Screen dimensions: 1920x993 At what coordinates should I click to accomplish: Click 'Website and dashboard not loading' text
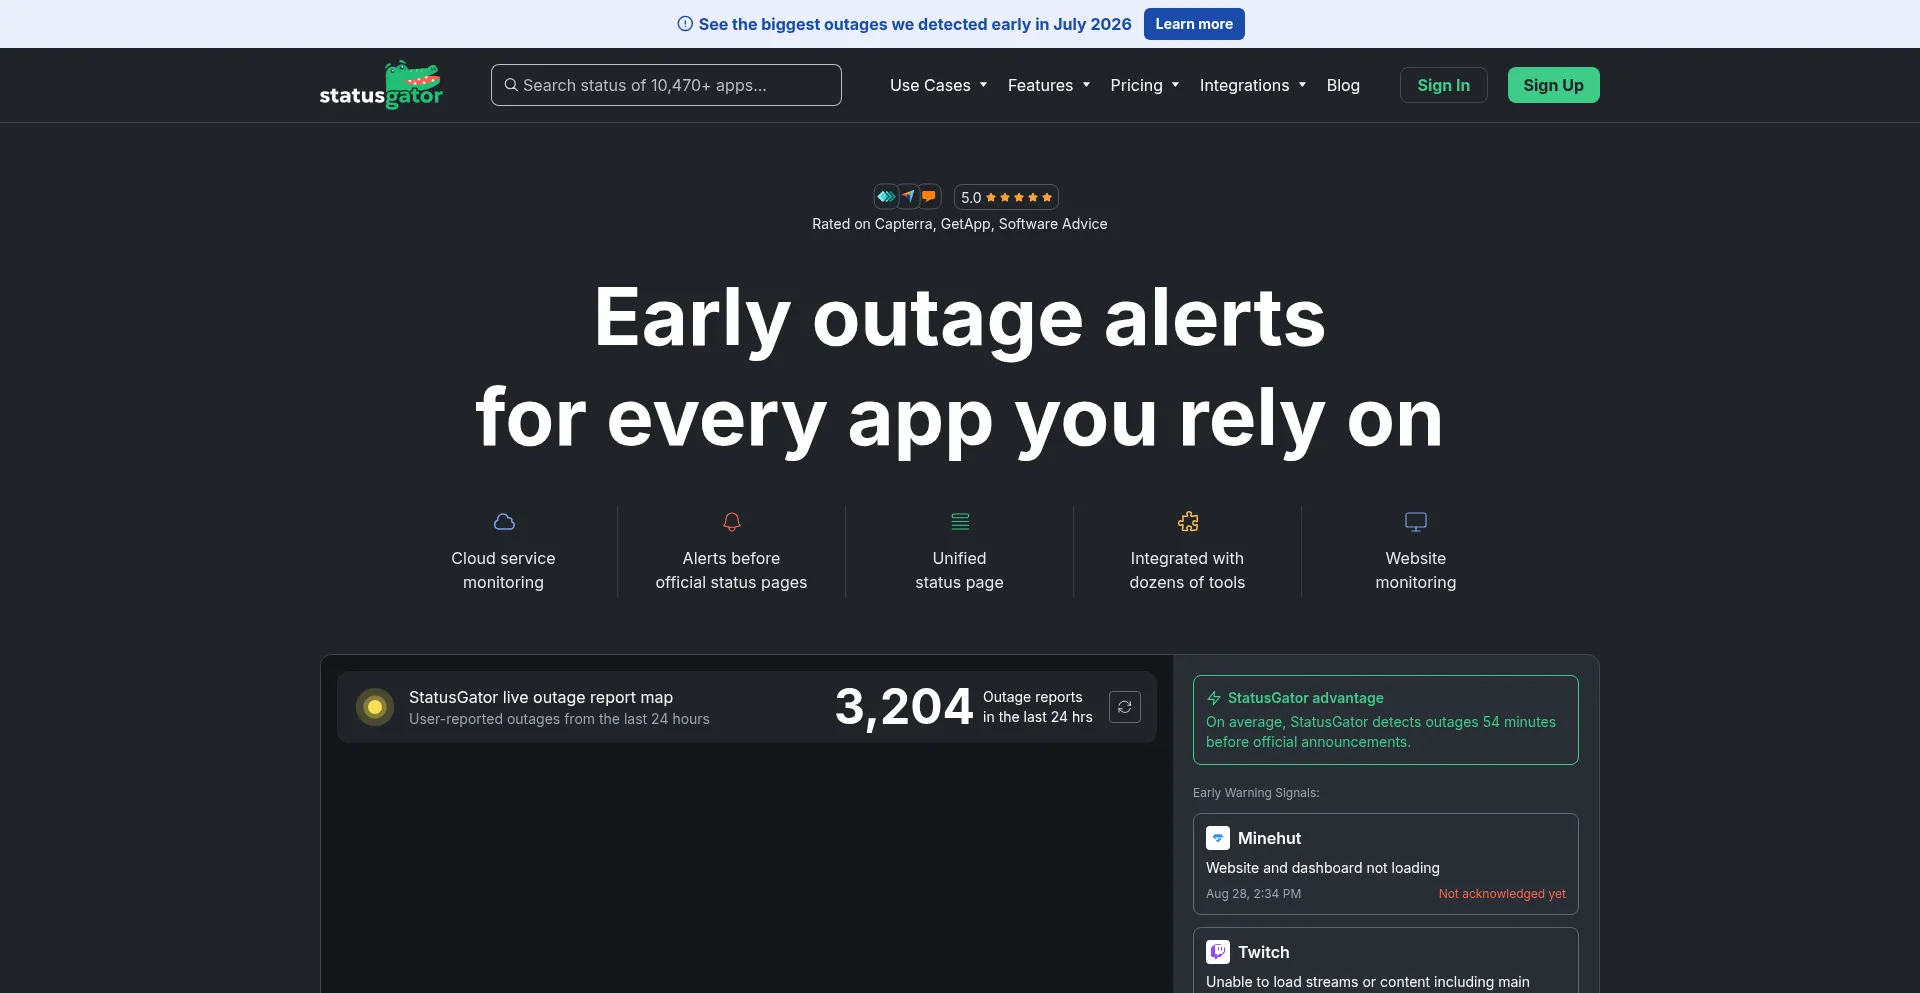coord(1323,868)
